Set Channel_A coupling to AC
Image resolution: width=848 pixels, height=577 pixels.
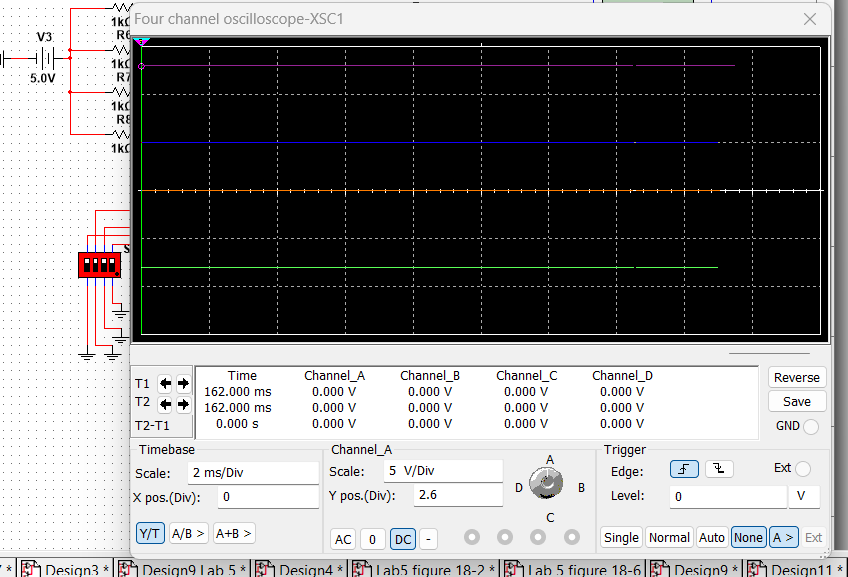pos(343,538)
